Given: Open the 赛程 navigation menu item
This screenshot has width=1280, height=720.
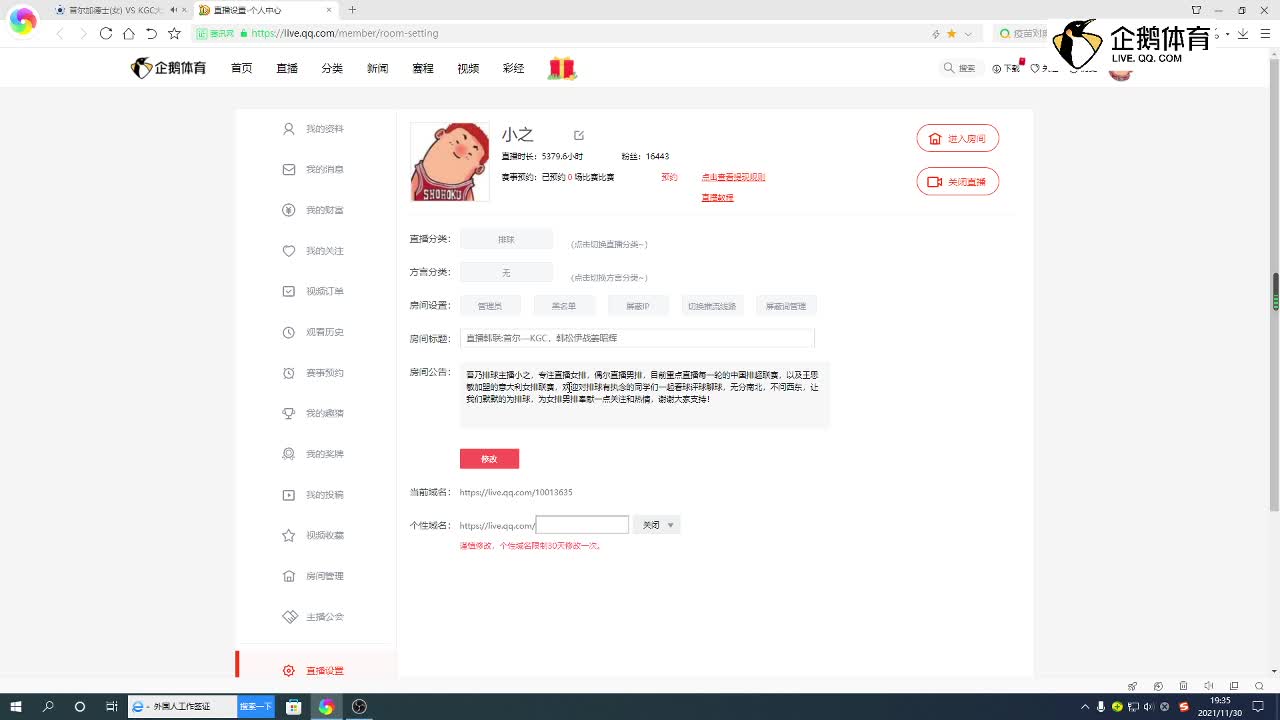Looking at the screenshot, I should coord(423,68).
